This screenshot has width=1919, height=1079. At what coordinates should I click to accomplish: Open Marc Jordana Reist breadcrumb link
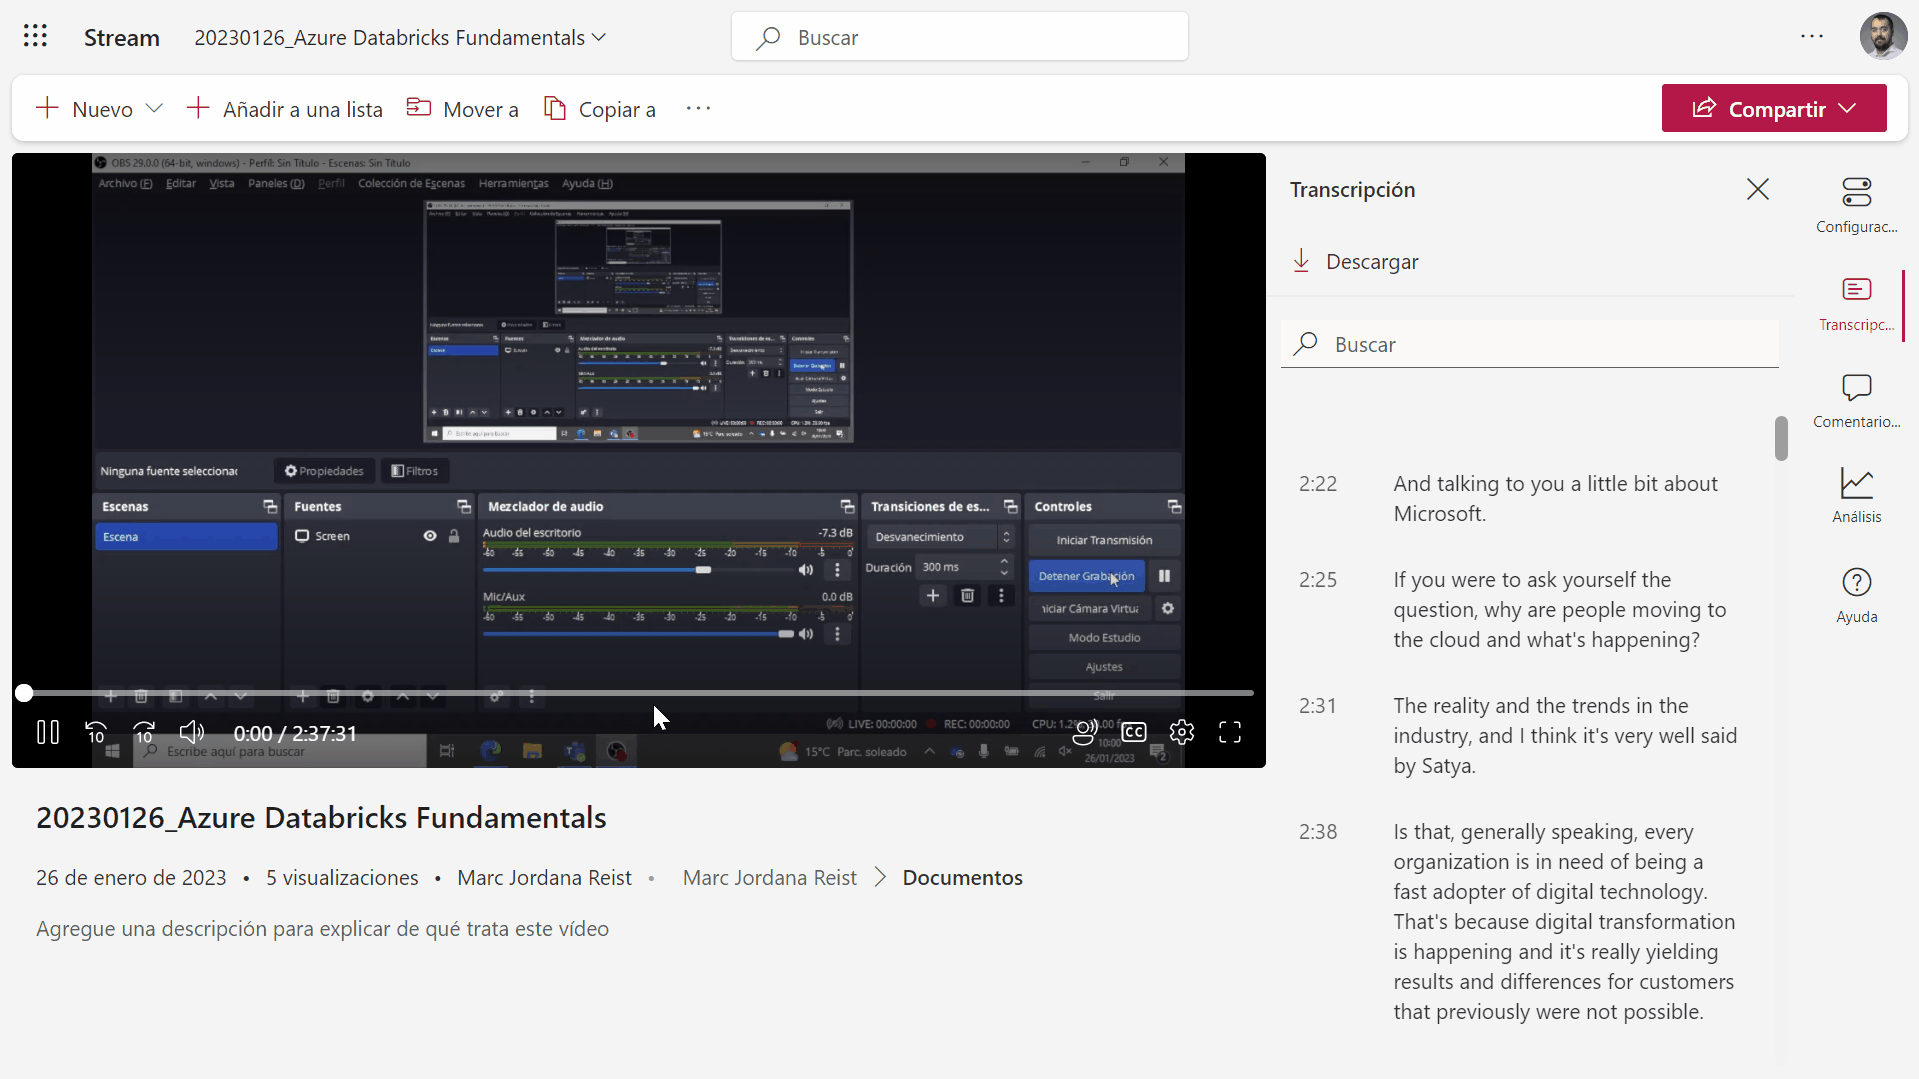[770, 877]
